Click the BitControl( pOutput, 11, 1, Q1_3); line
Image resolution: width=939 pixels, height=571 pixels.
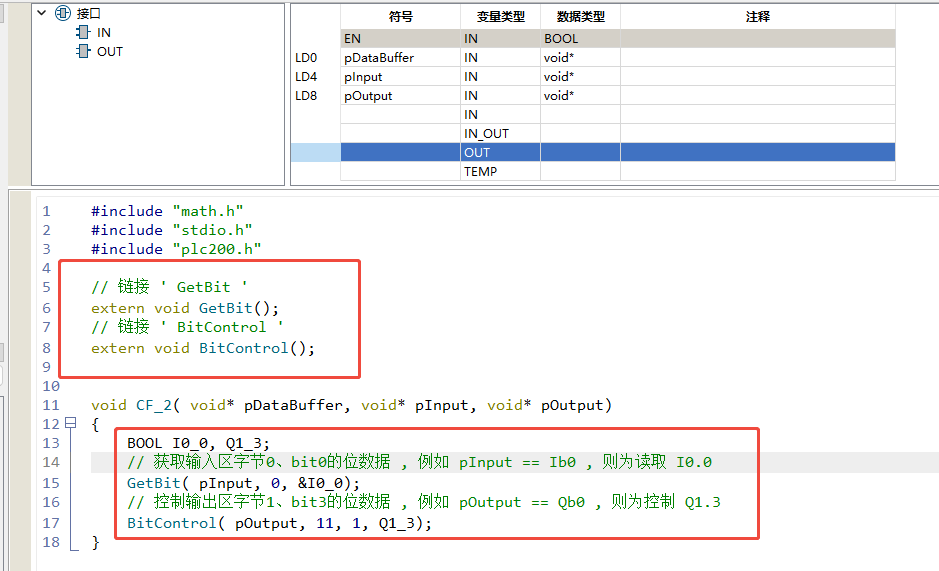click(x=279, y=524)
